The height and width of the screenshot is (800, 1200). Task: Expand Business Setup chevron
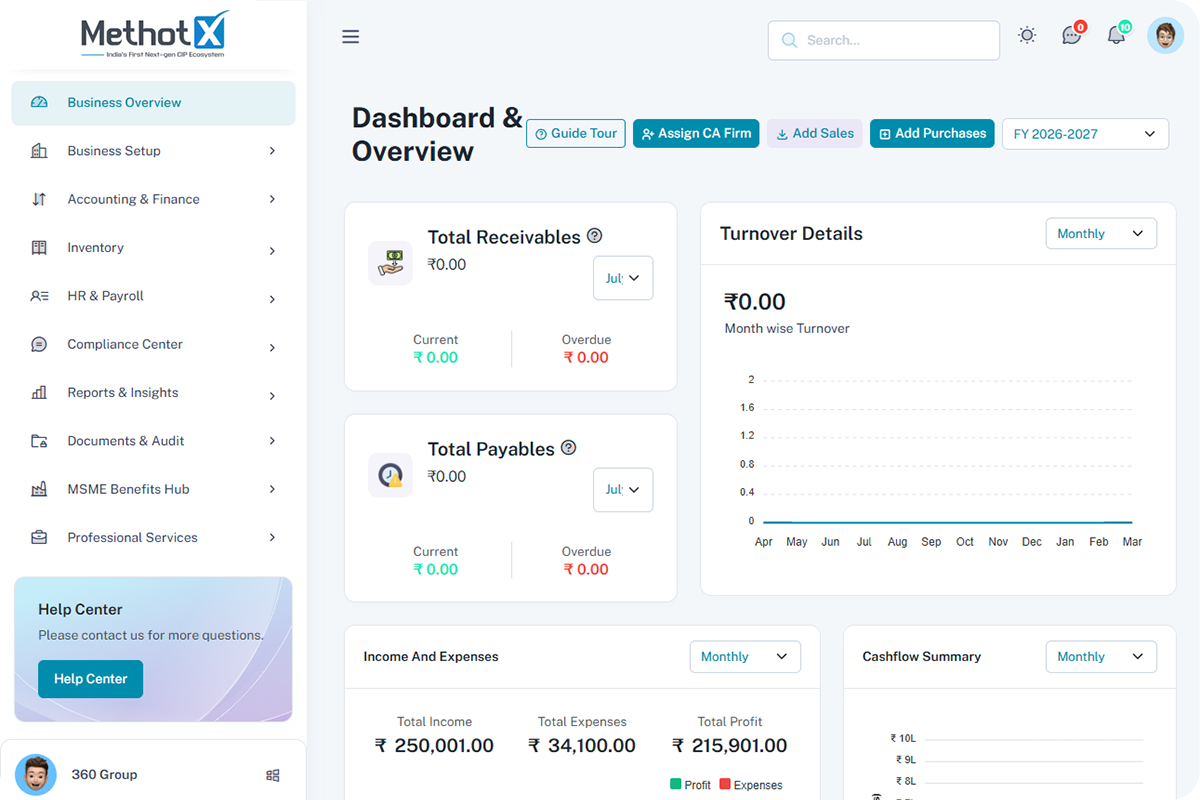(x=272, y=151)
